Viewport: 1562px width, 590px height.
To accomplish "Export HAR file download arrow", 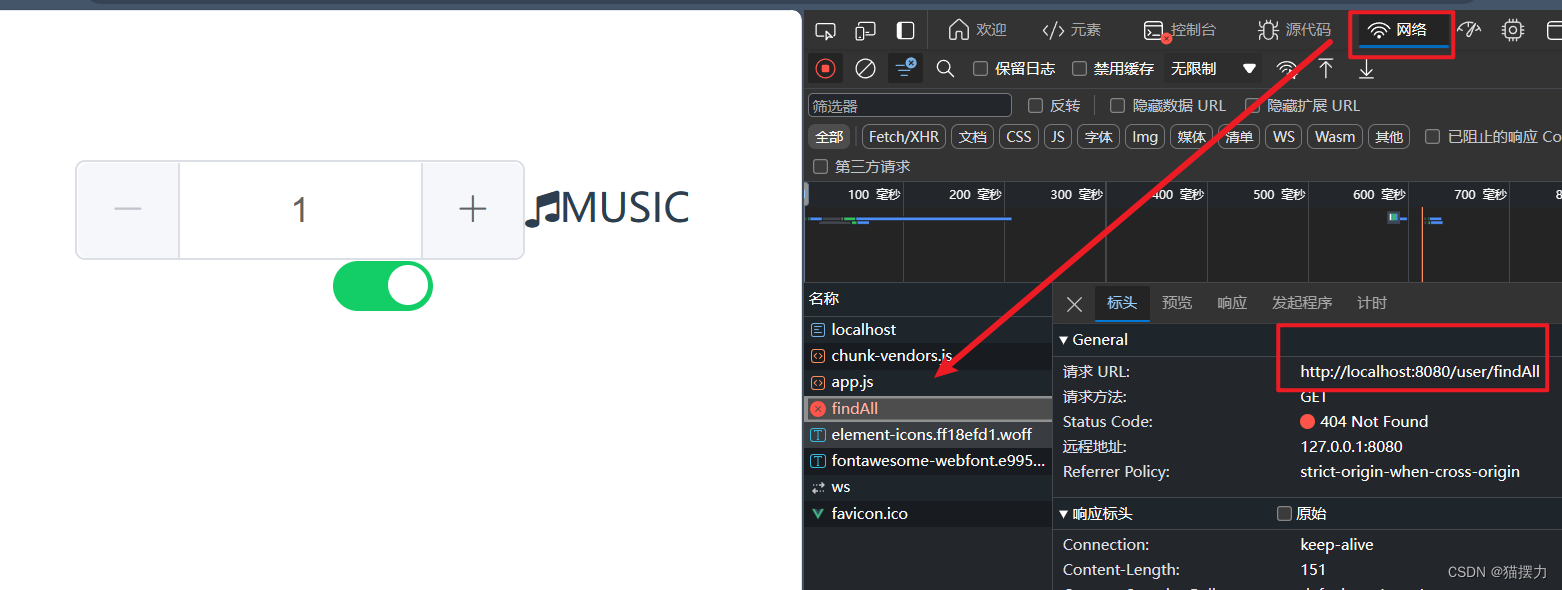I will pyautogui.click(x=1366, y=68).
